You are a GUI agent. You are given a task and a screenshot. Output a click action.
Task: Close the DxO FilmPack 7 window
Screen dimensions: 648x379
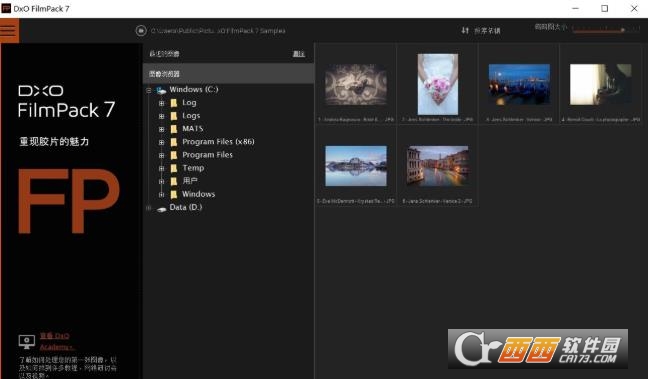coord(634,8)
